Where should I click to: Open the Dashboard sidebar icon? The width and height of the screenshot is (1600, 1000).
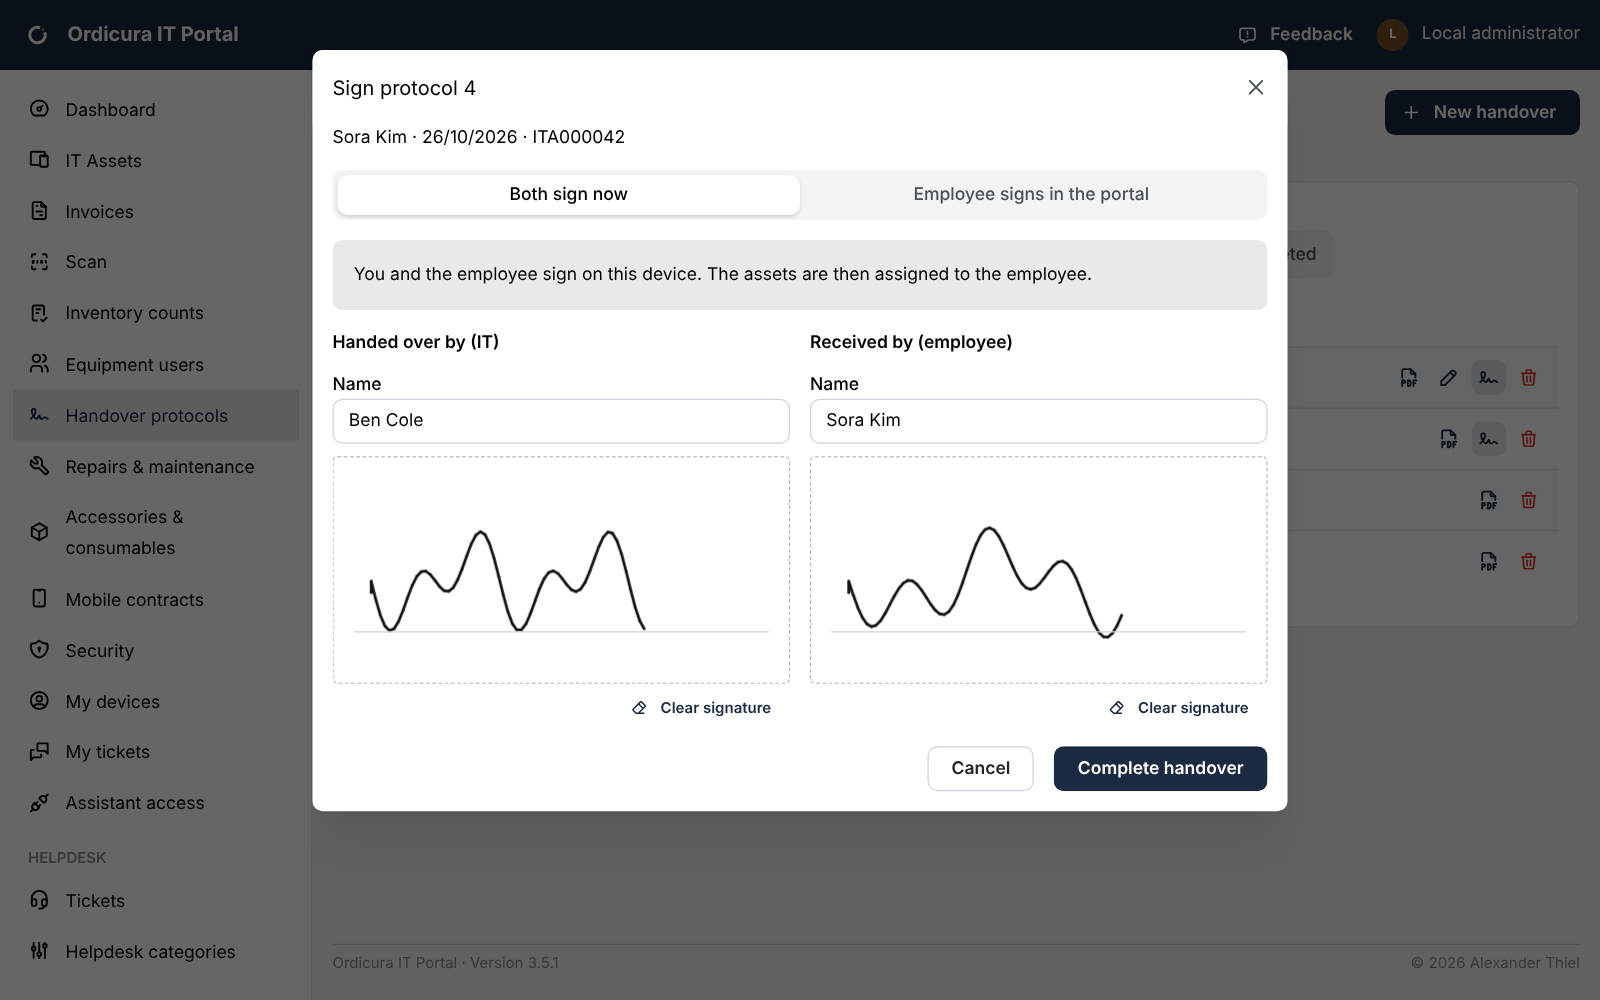pyautogui.click(x=39, y=109)
